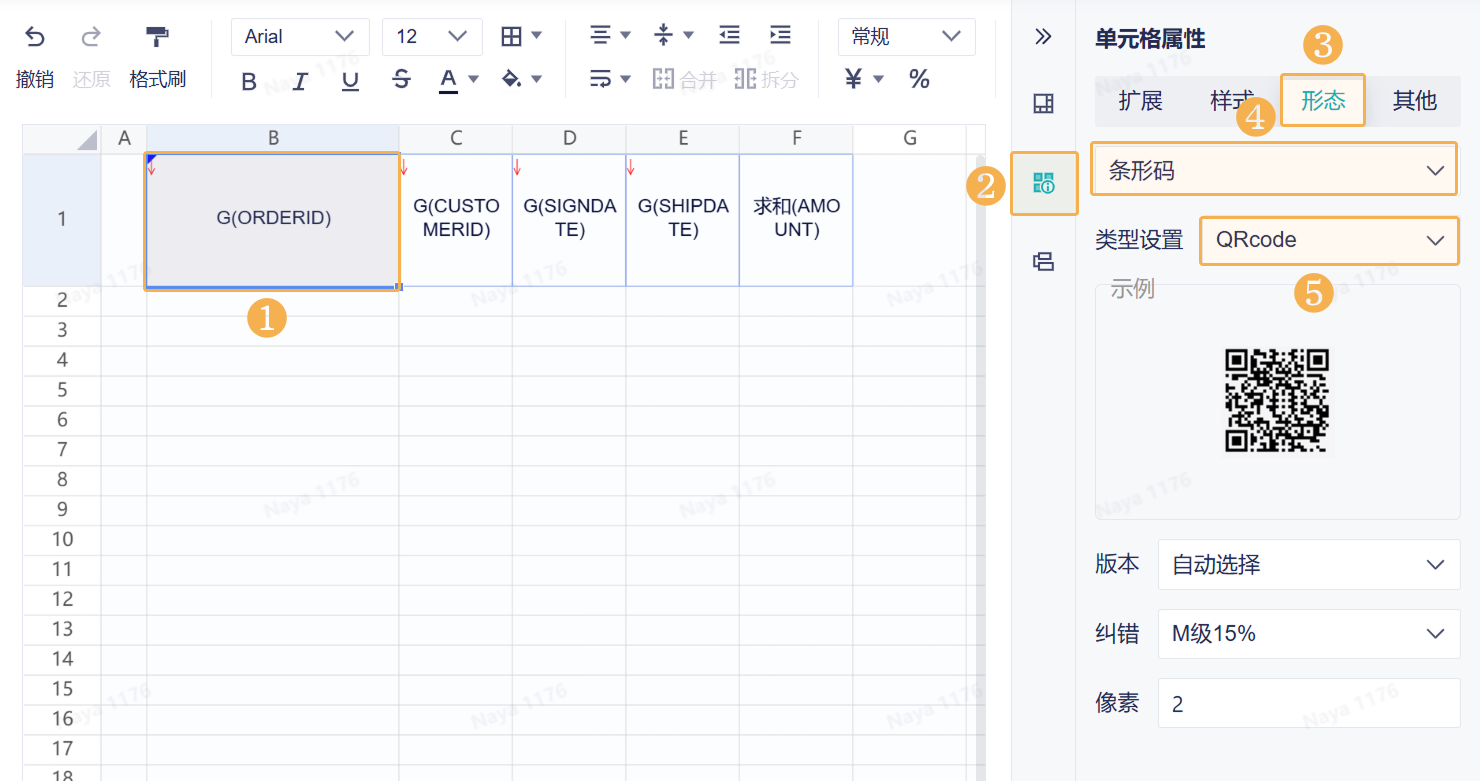Viewport: 1480px width, 781px height.
Task: Collapse the right properties panel
Action: click(x=1043, y=37)
